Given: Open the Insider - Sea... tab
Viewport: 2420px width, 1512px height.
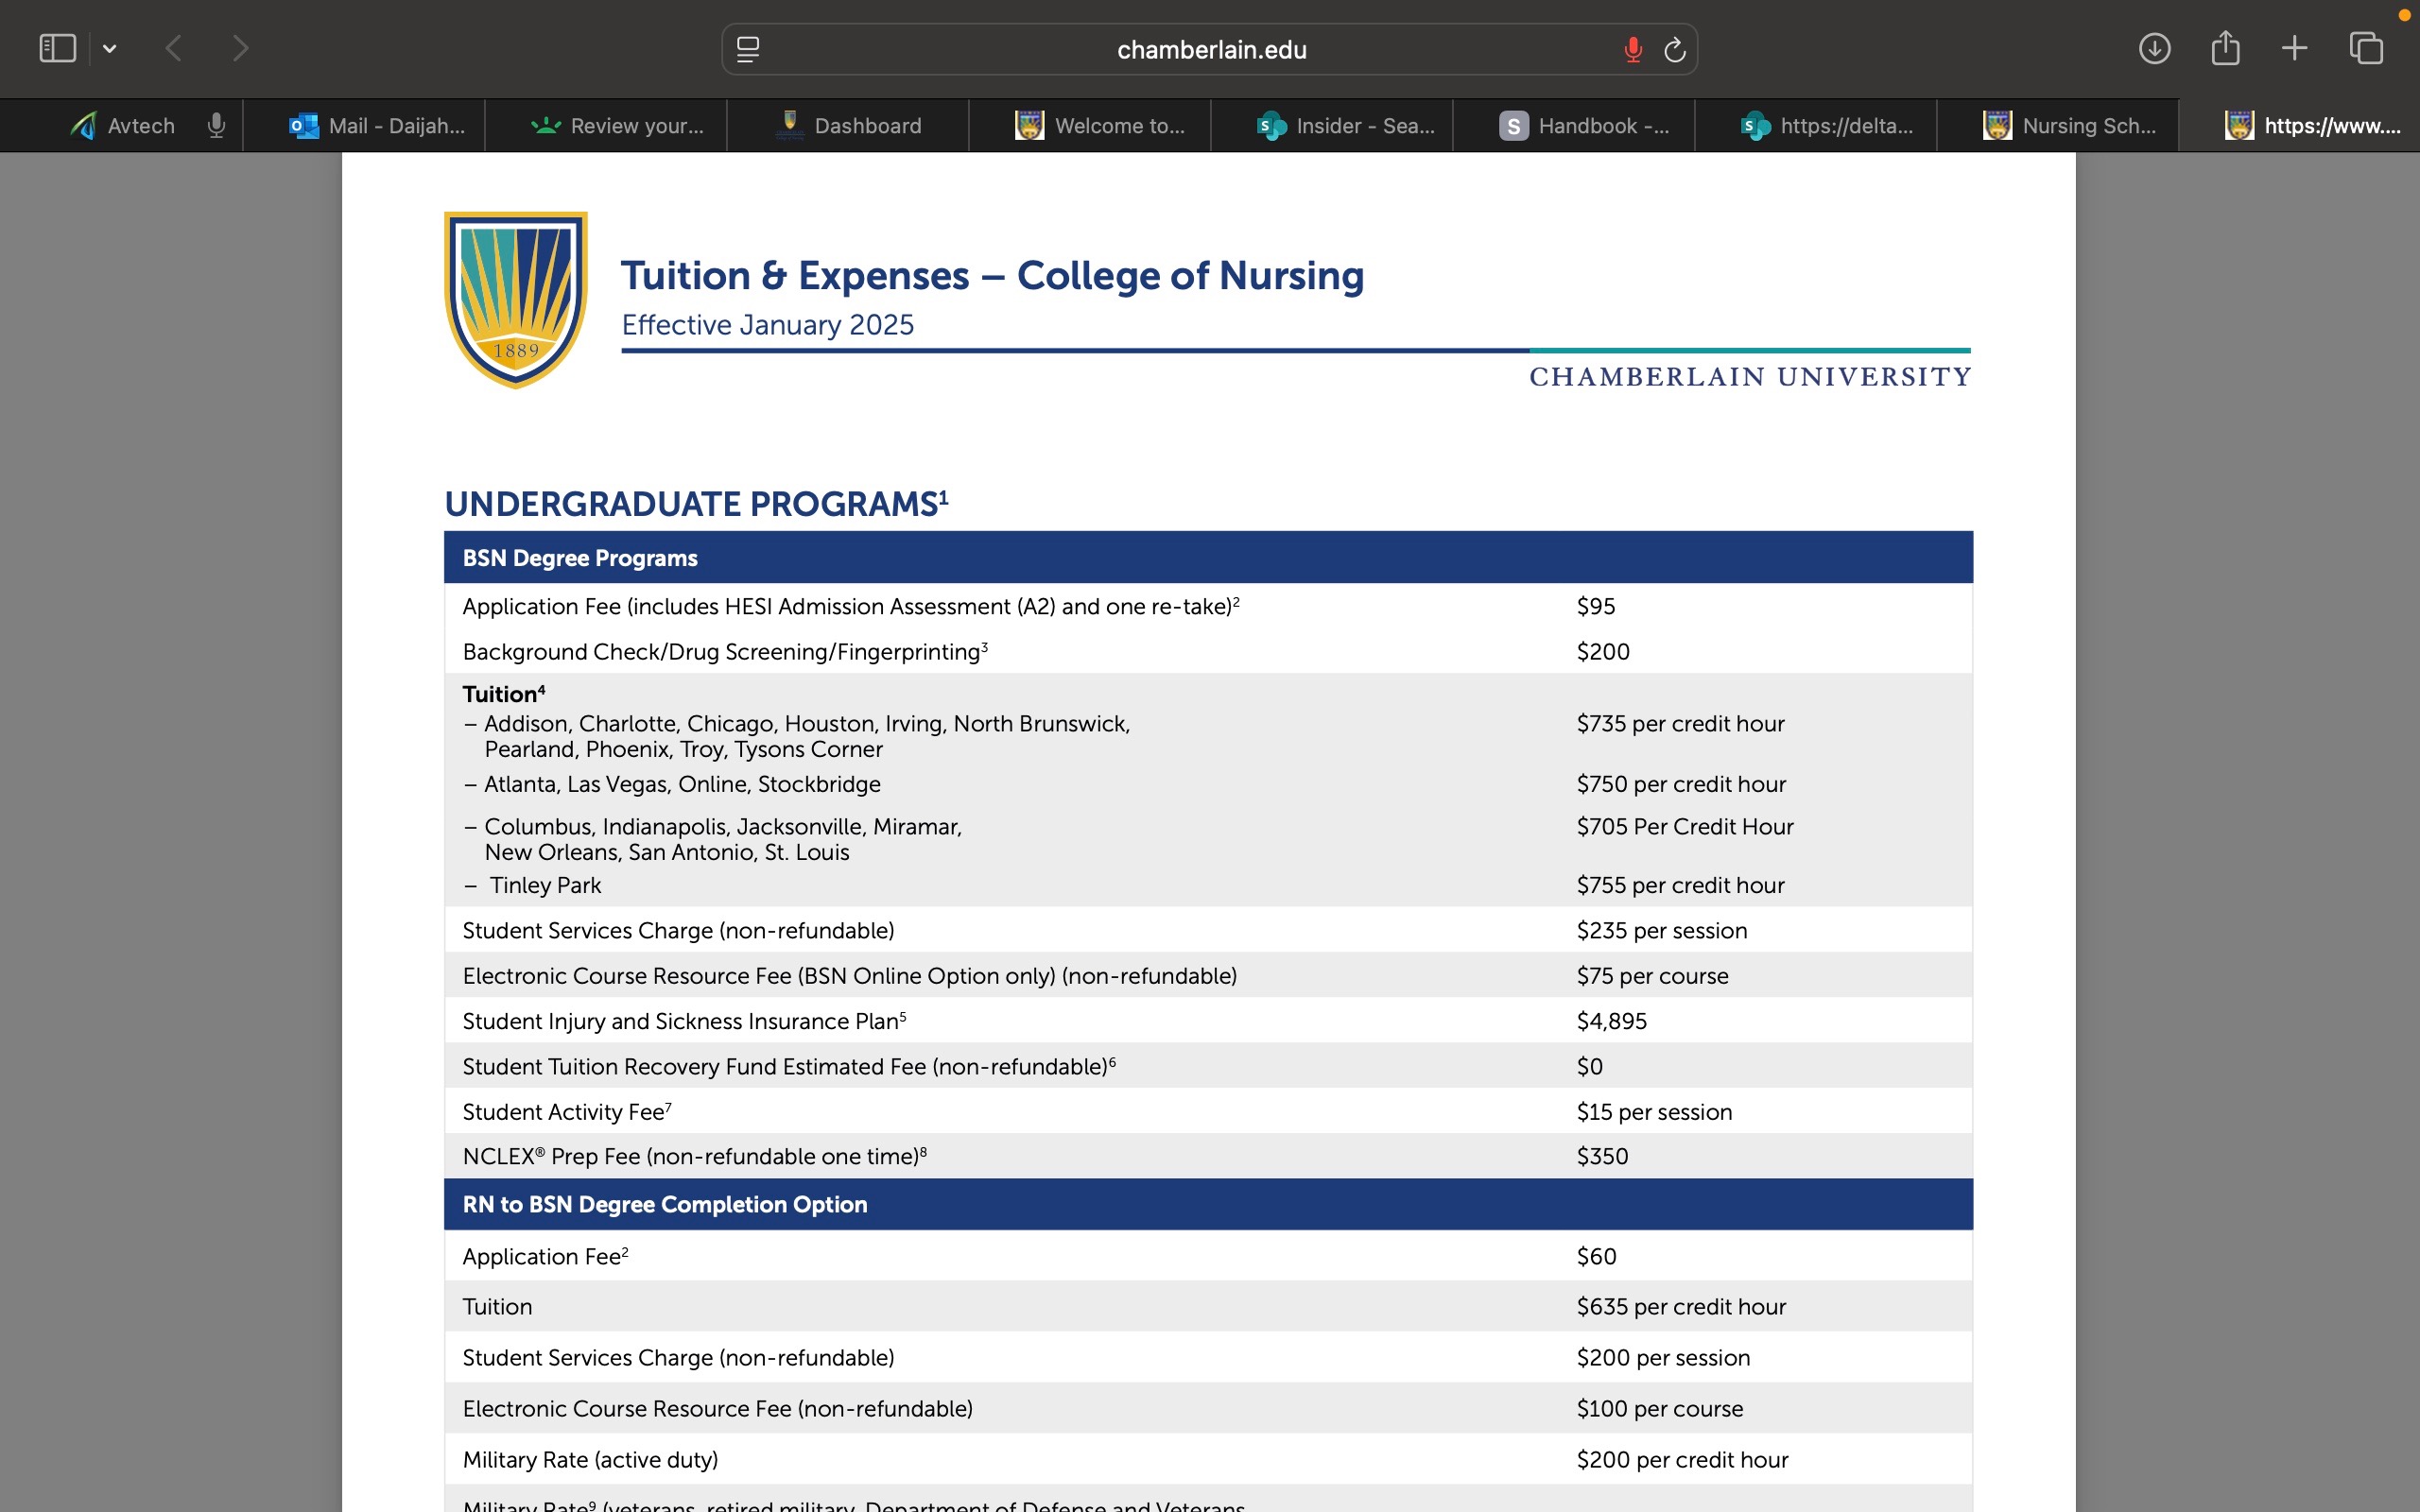Looking at the screenshot, I should [1345, 126].
